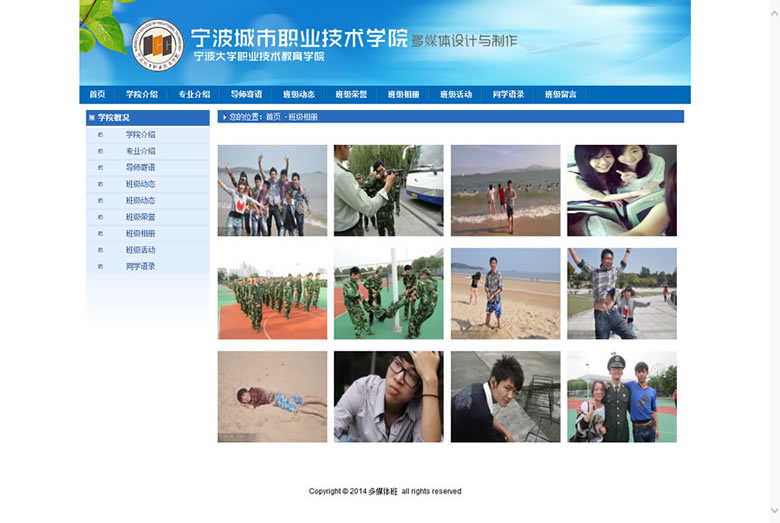Click the breadcrumb arrow before 您的位置
This screenshot has width=780, height=523.
[224, 117]
